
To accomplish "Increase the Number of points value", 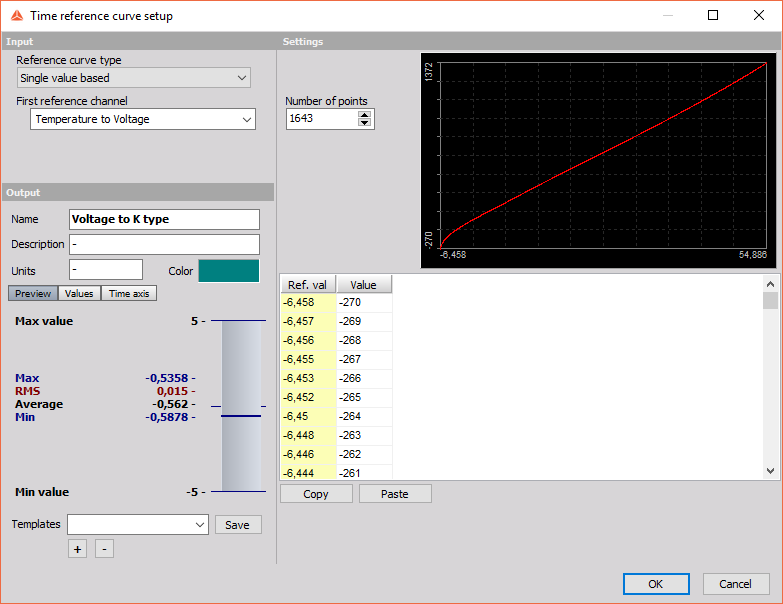I will tap(365, 115).
